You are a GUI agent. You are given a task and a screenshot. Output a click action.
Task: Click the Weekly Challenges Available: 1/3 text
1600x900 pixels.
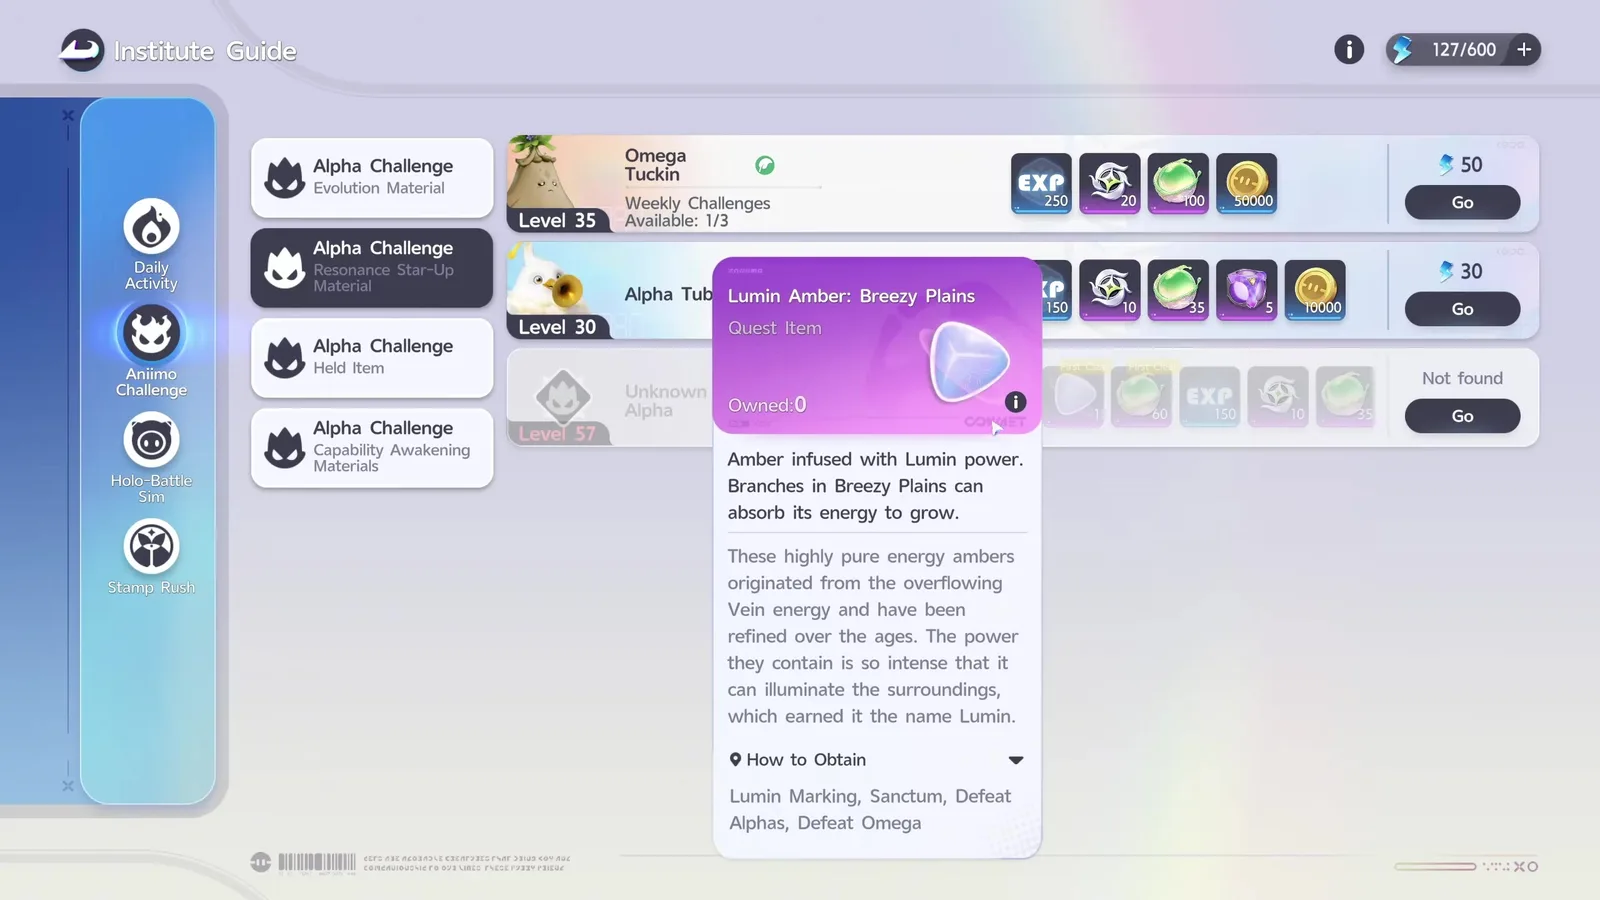pyautogui.click(x=697, y=211)
